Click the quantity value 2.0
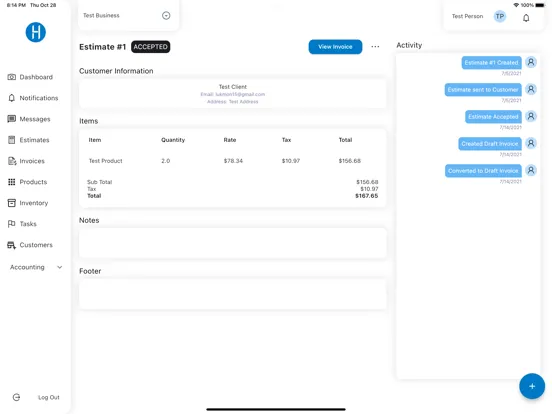Screen dimensions: 552x414 coord(165,161)
